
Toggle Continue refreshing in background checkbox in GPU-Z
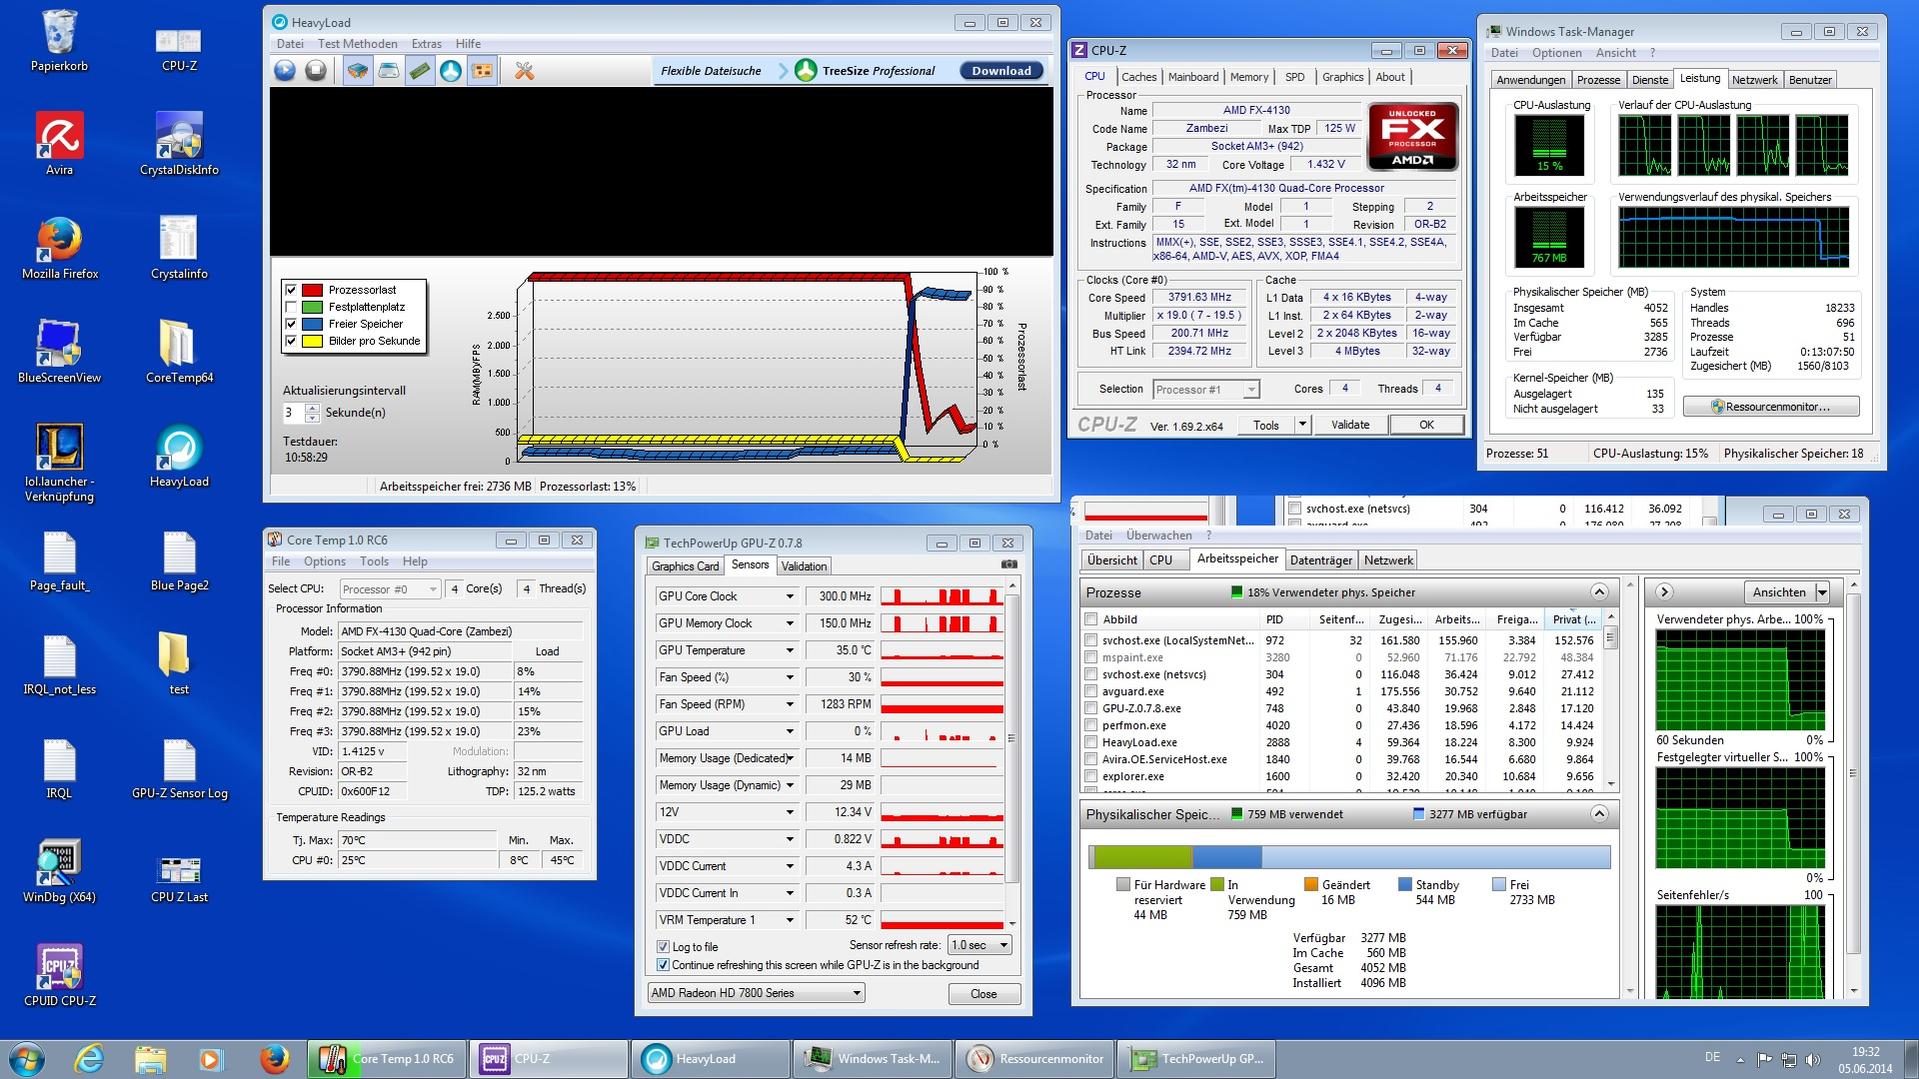point(663,965)
